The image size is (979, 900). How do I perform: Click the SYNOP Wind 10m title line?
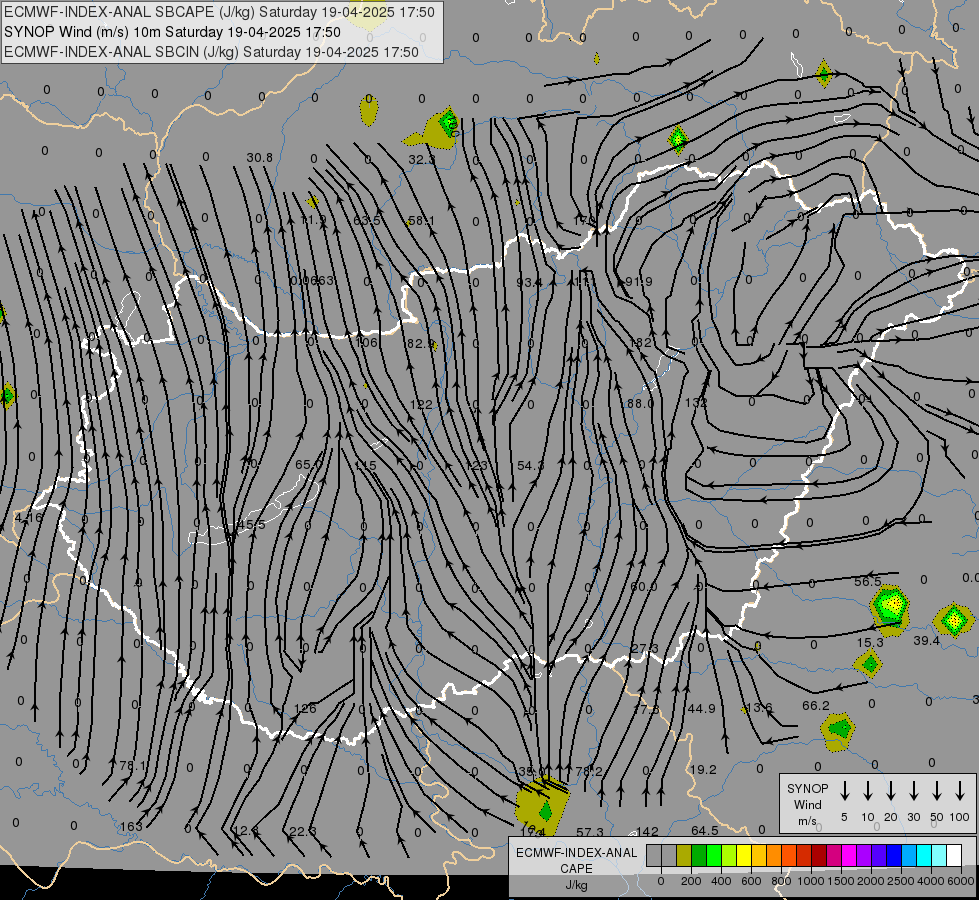(x=172, y=32)
